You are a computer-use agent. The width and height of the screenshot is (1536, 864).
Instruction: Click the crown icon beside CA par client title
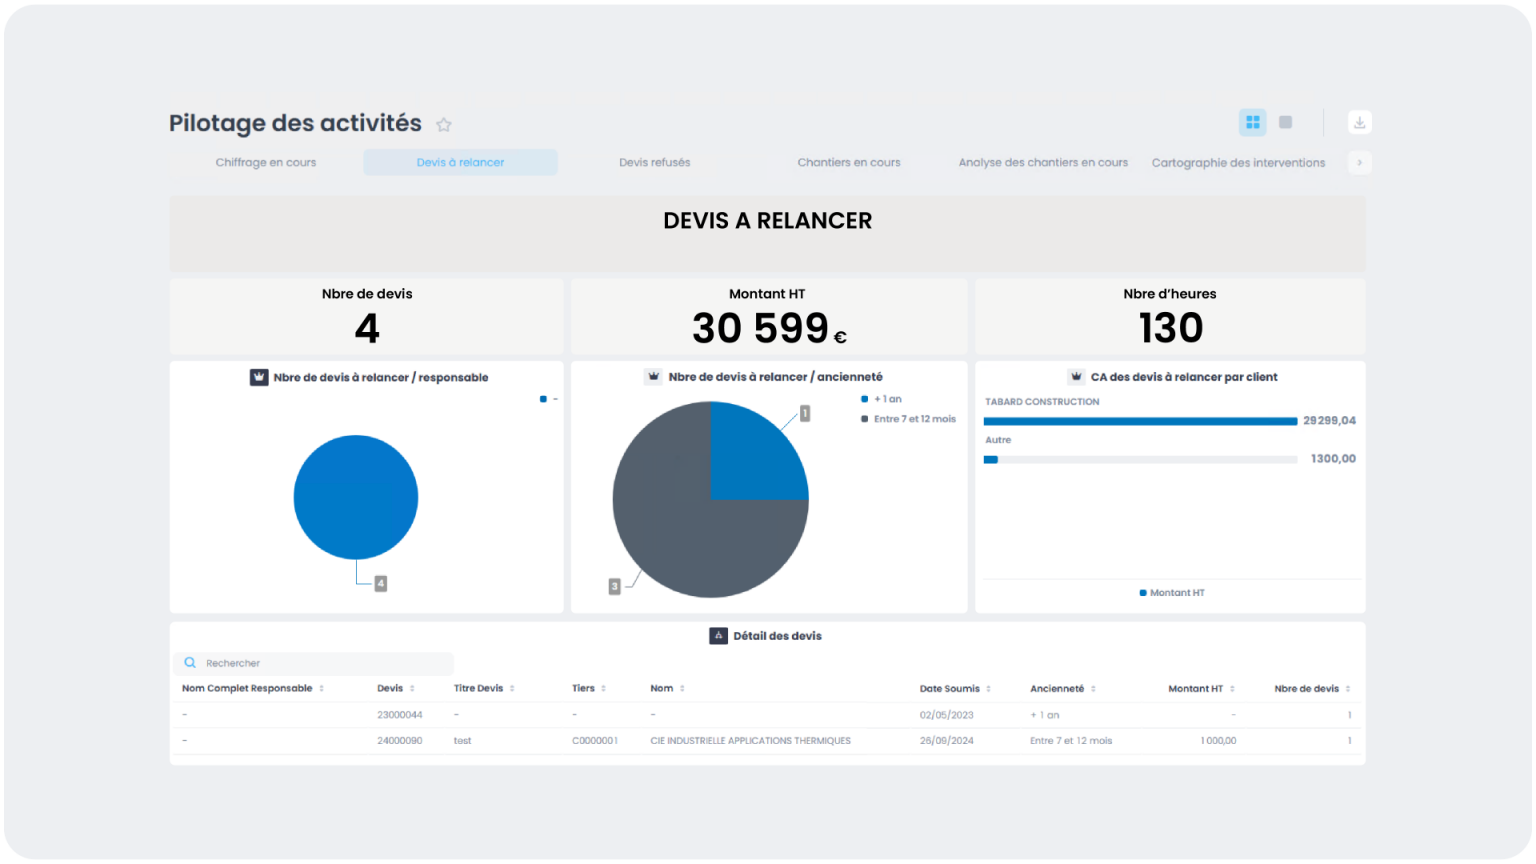tap(1076, 377)
